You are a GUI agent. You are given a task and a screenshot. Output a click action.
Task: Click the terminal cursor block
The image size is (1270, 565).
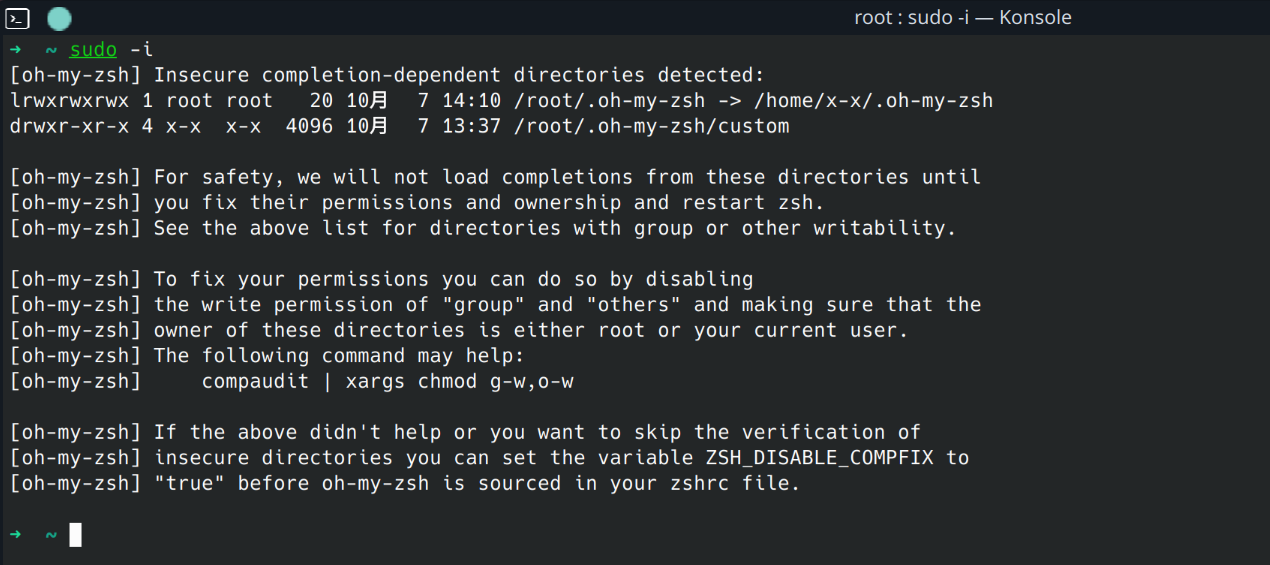coord(76,535)
